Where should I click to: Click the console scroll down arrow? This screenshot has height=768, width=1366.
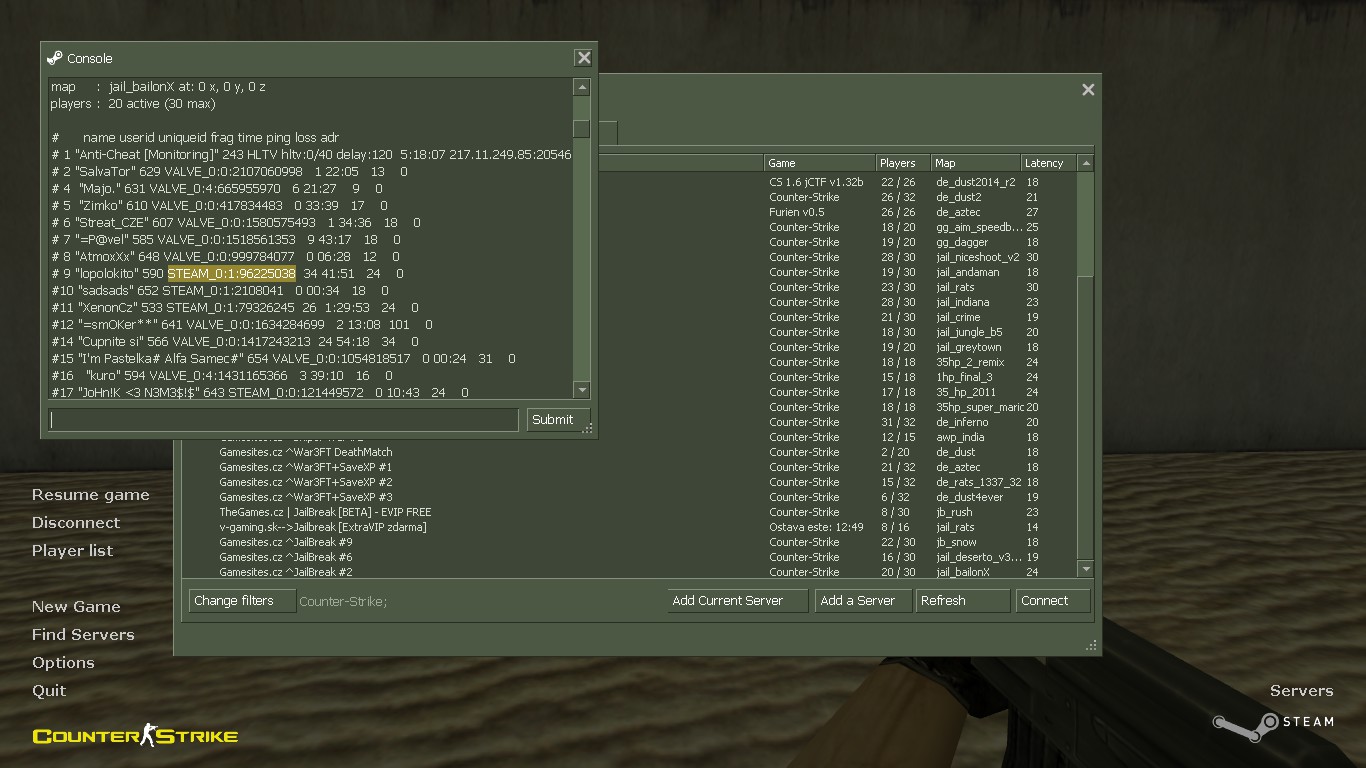581,389
